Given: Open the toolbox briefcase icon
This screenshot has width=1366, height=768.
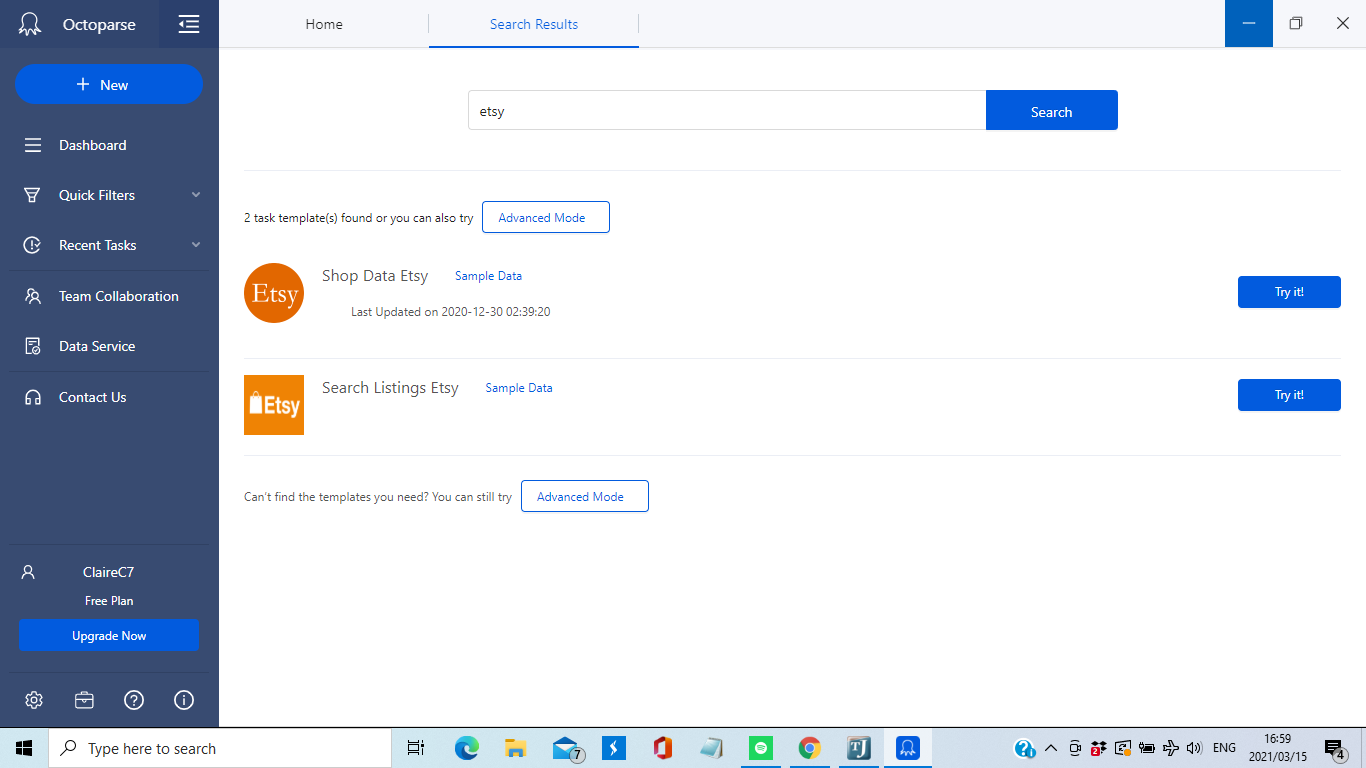Looking at the screenshot, I should [x=84, y=700].
